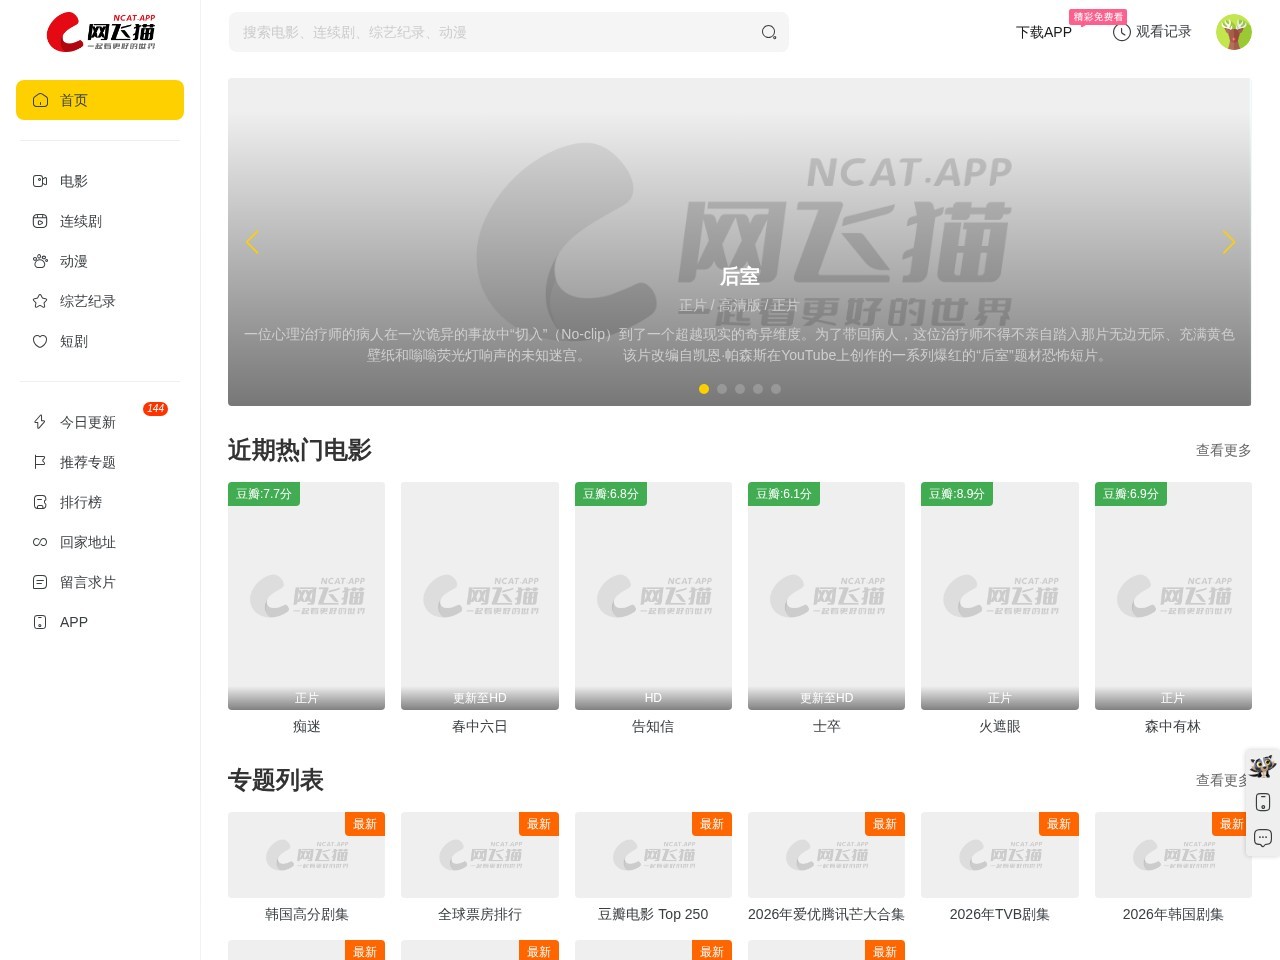Click the 网飞猫 logo
This screenshot has height=960, width=1280.
[x=100, y=32]
